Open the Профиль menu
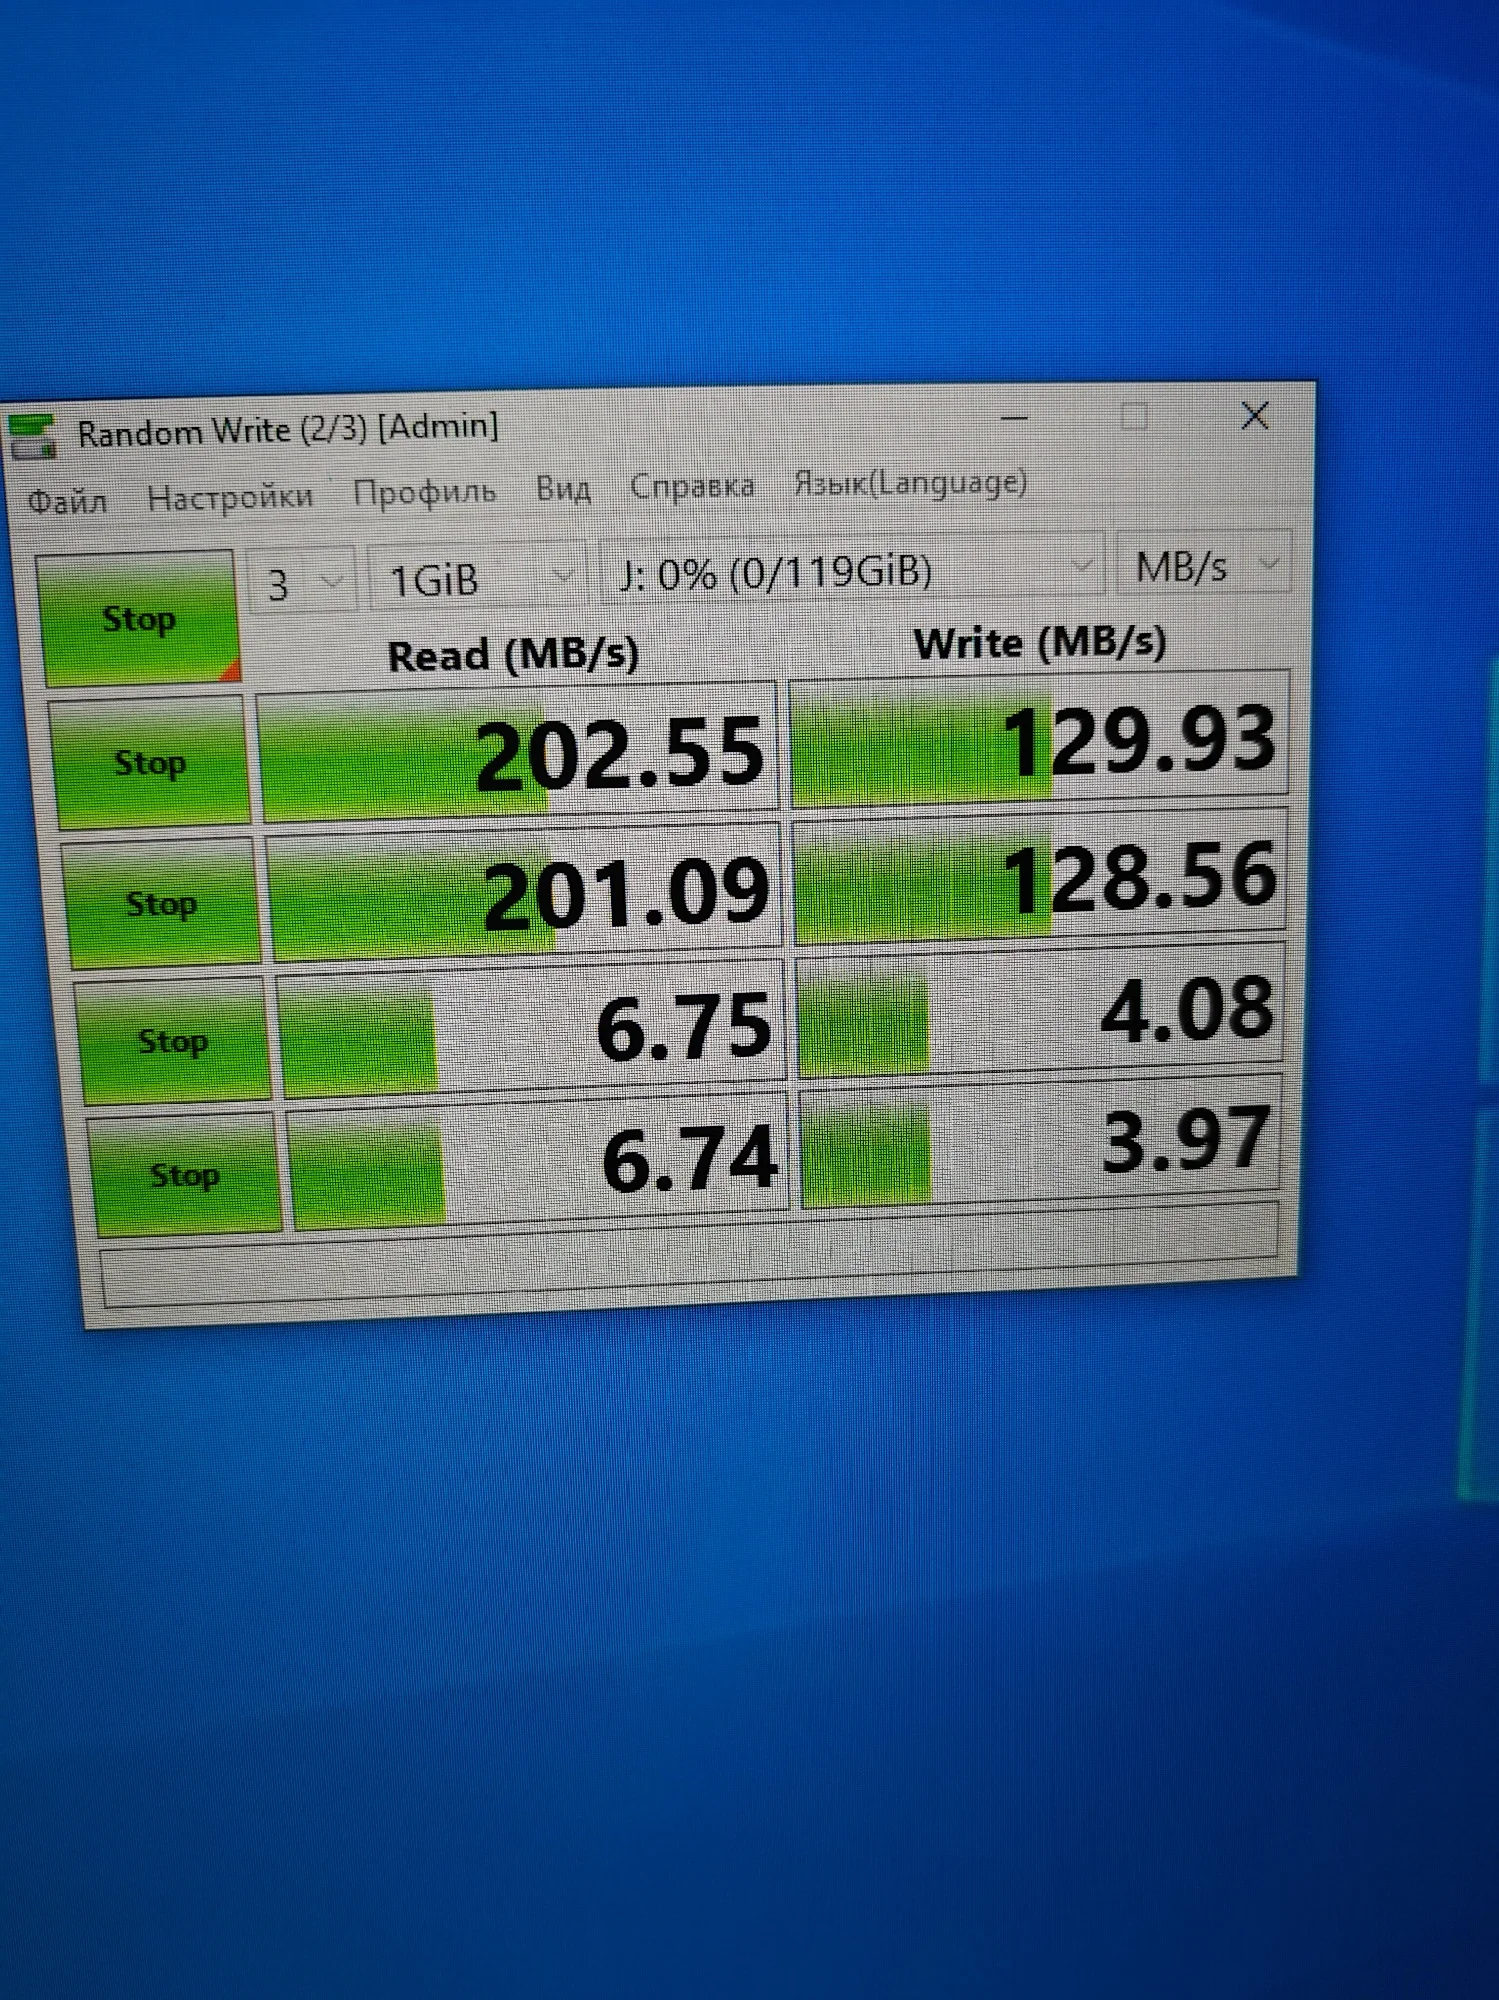 coord(424,492)
